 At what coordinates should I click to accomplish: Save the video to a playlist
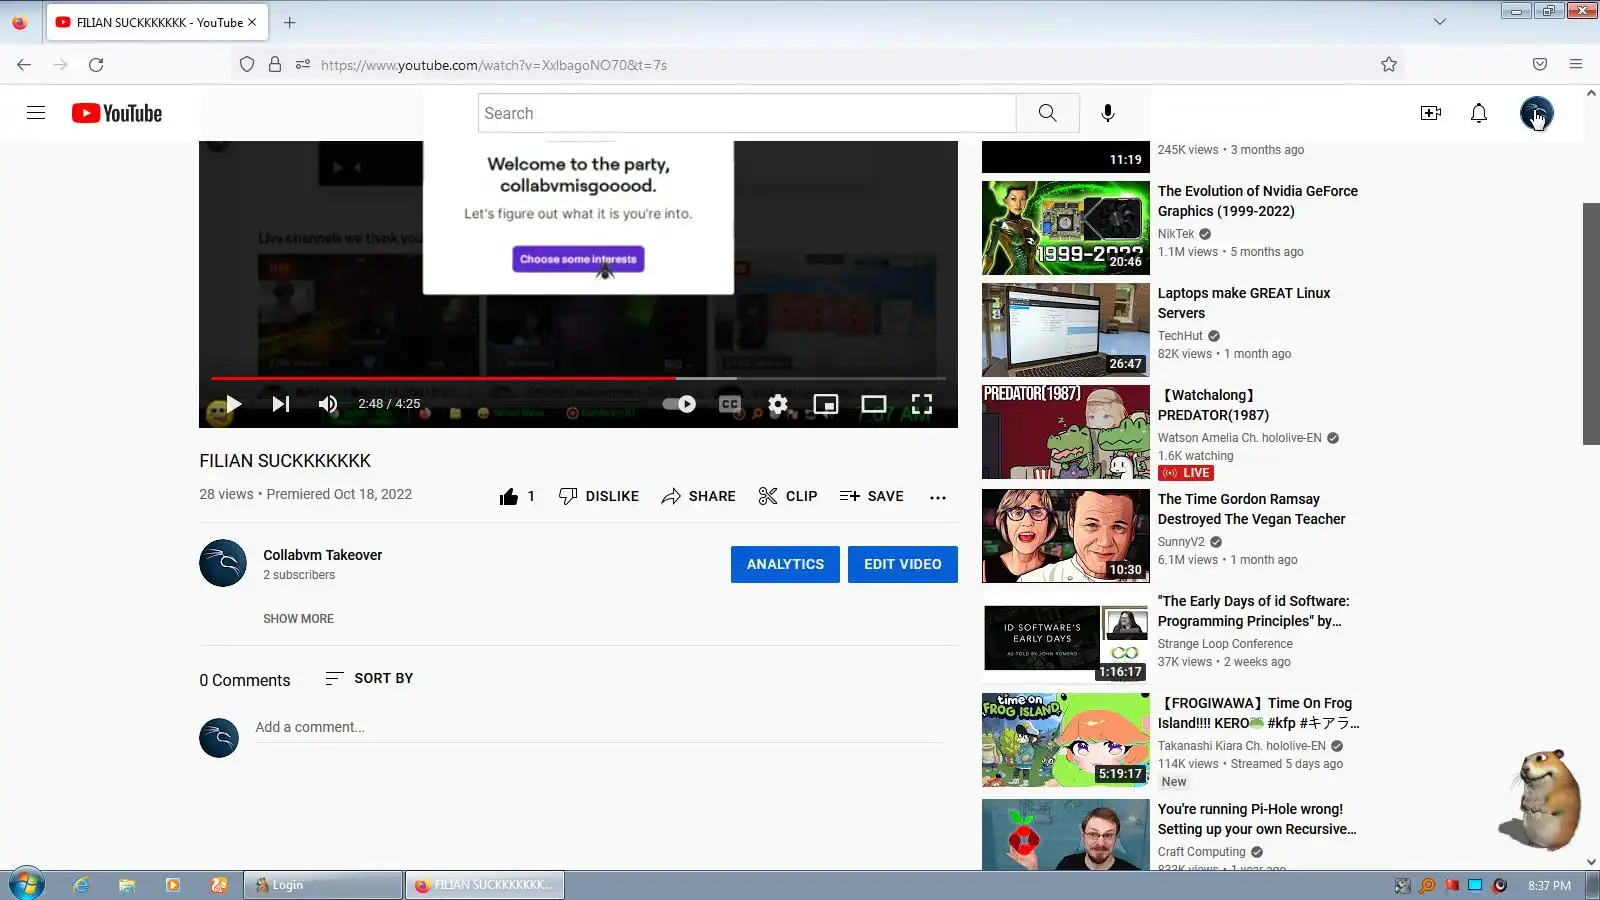click(x=871, y=496)
